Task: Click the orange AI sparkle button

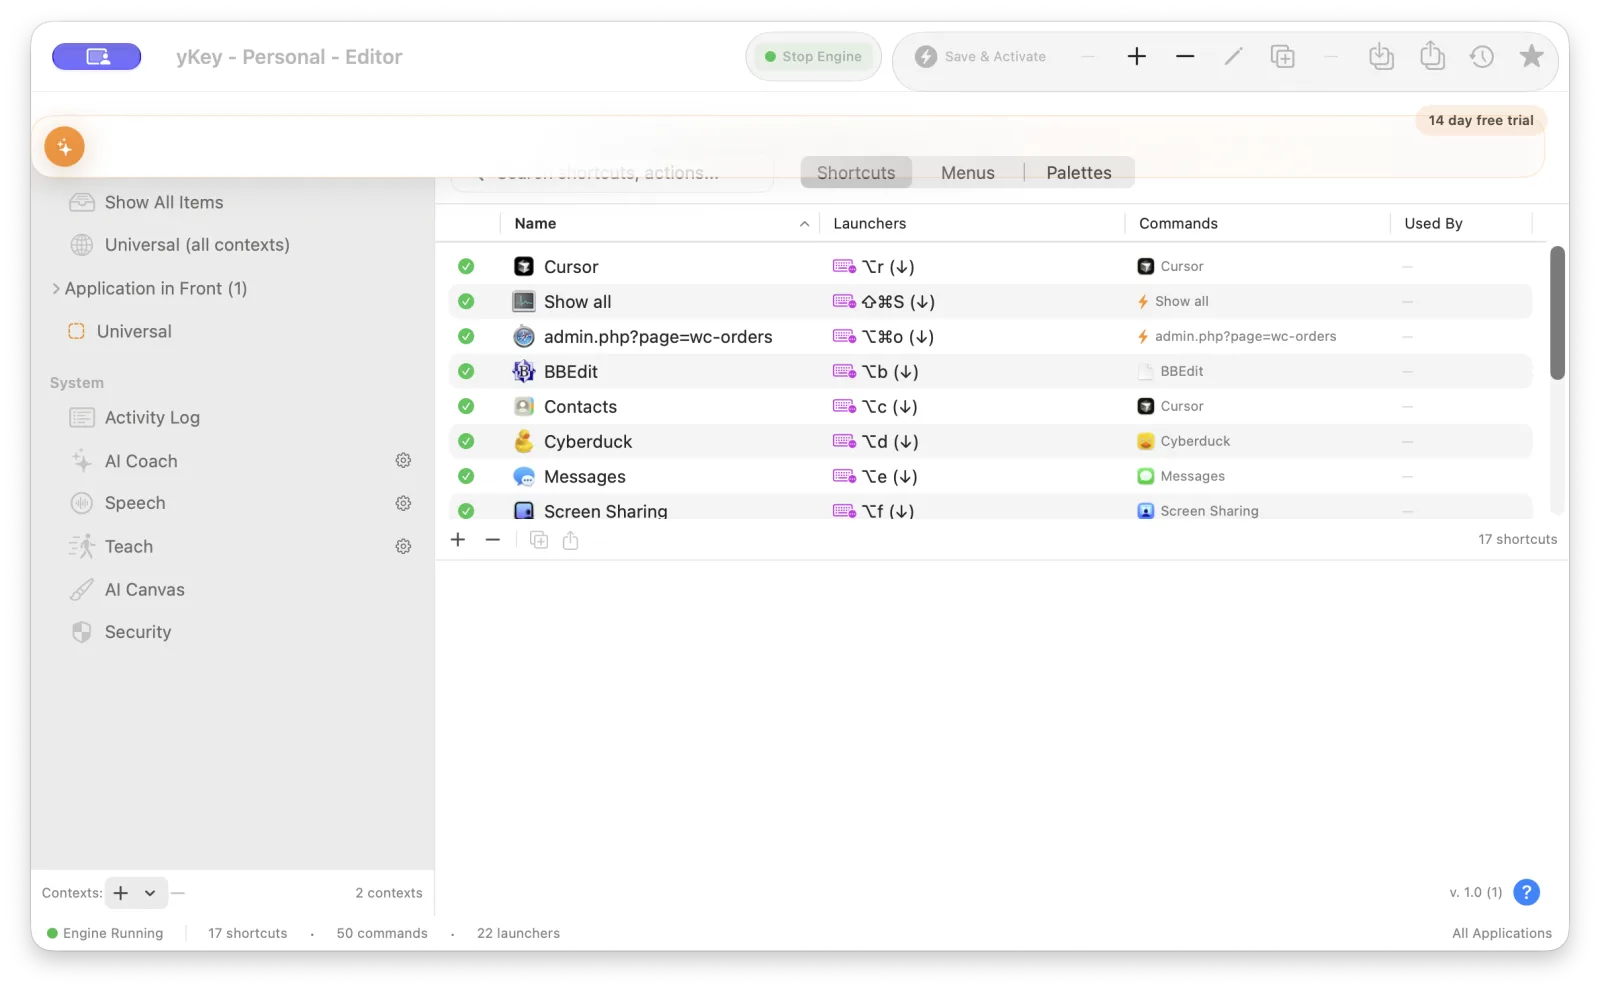Action: coord(64,147)
